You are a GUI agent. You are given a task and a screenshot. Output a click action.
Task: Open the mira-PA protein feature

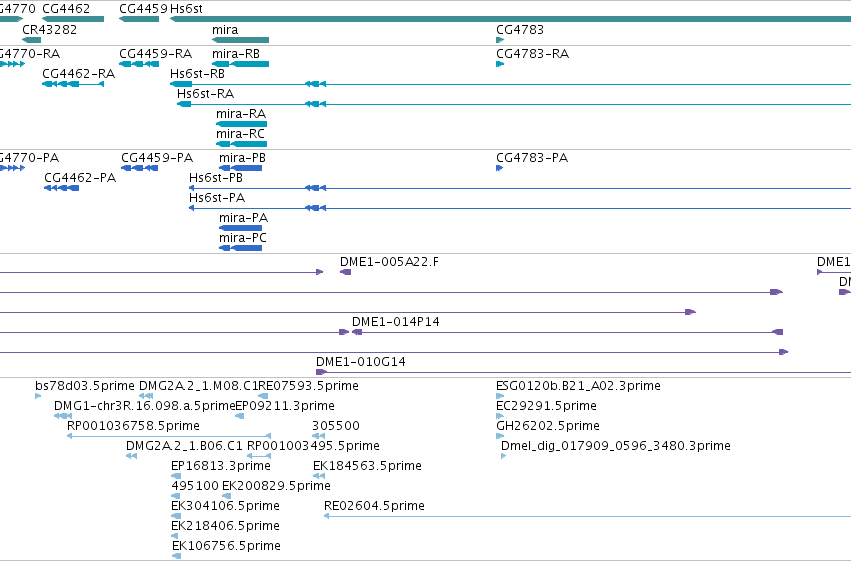pos(240,228)
